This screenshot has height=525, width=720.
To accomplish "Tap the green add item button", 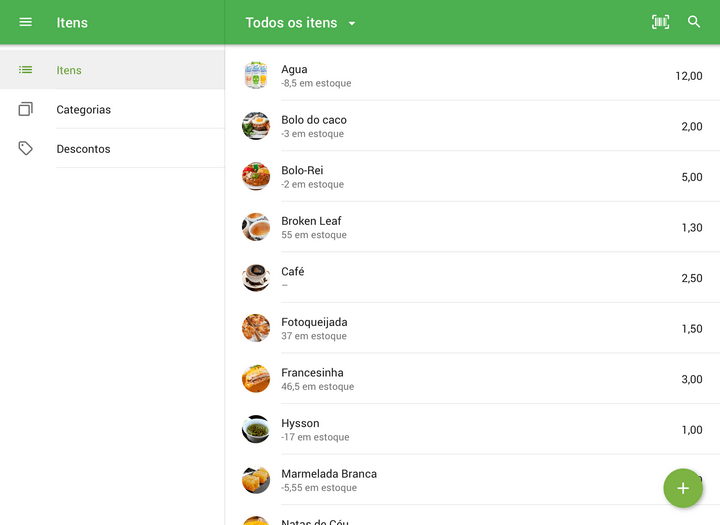I will click(683, 488).
